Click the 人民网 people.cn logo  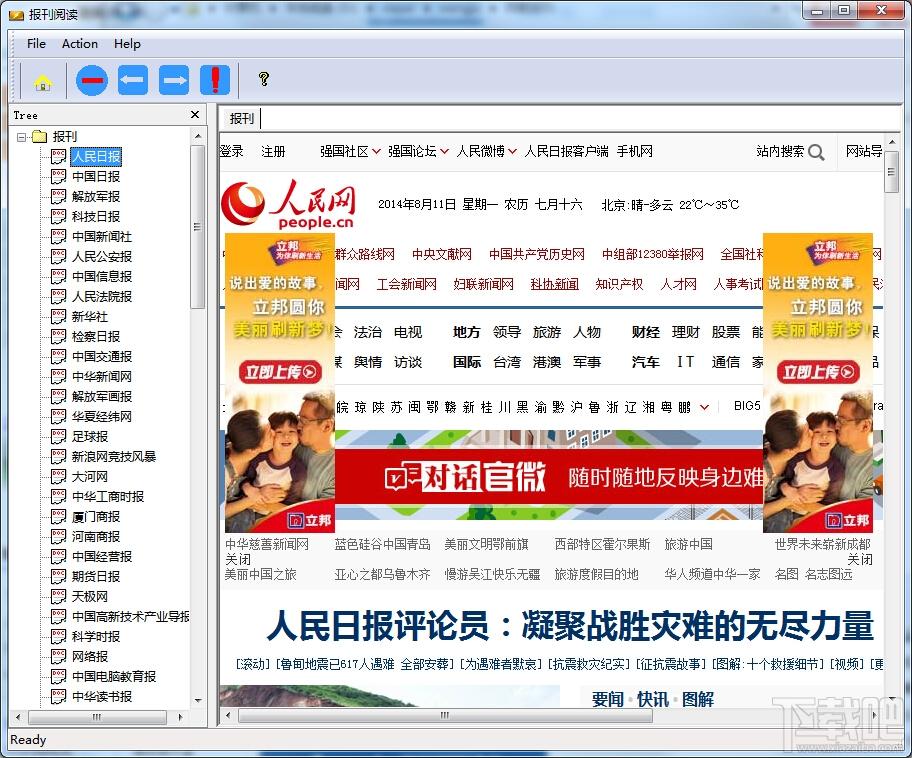point(288,204)
